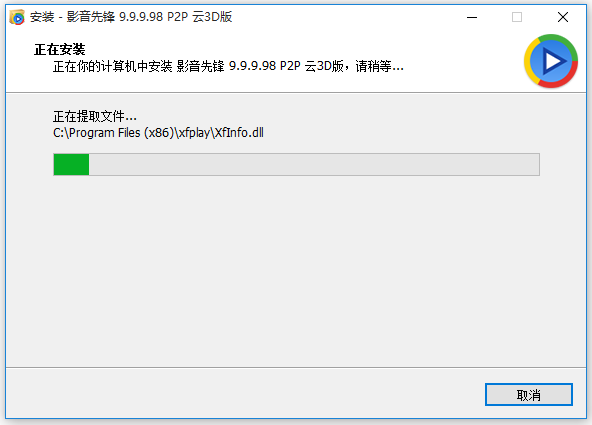Image resolution: width=592 pixels, height=425 pixels.
Task: Click the green filled part of the progress bar
Action: (71, 165)
